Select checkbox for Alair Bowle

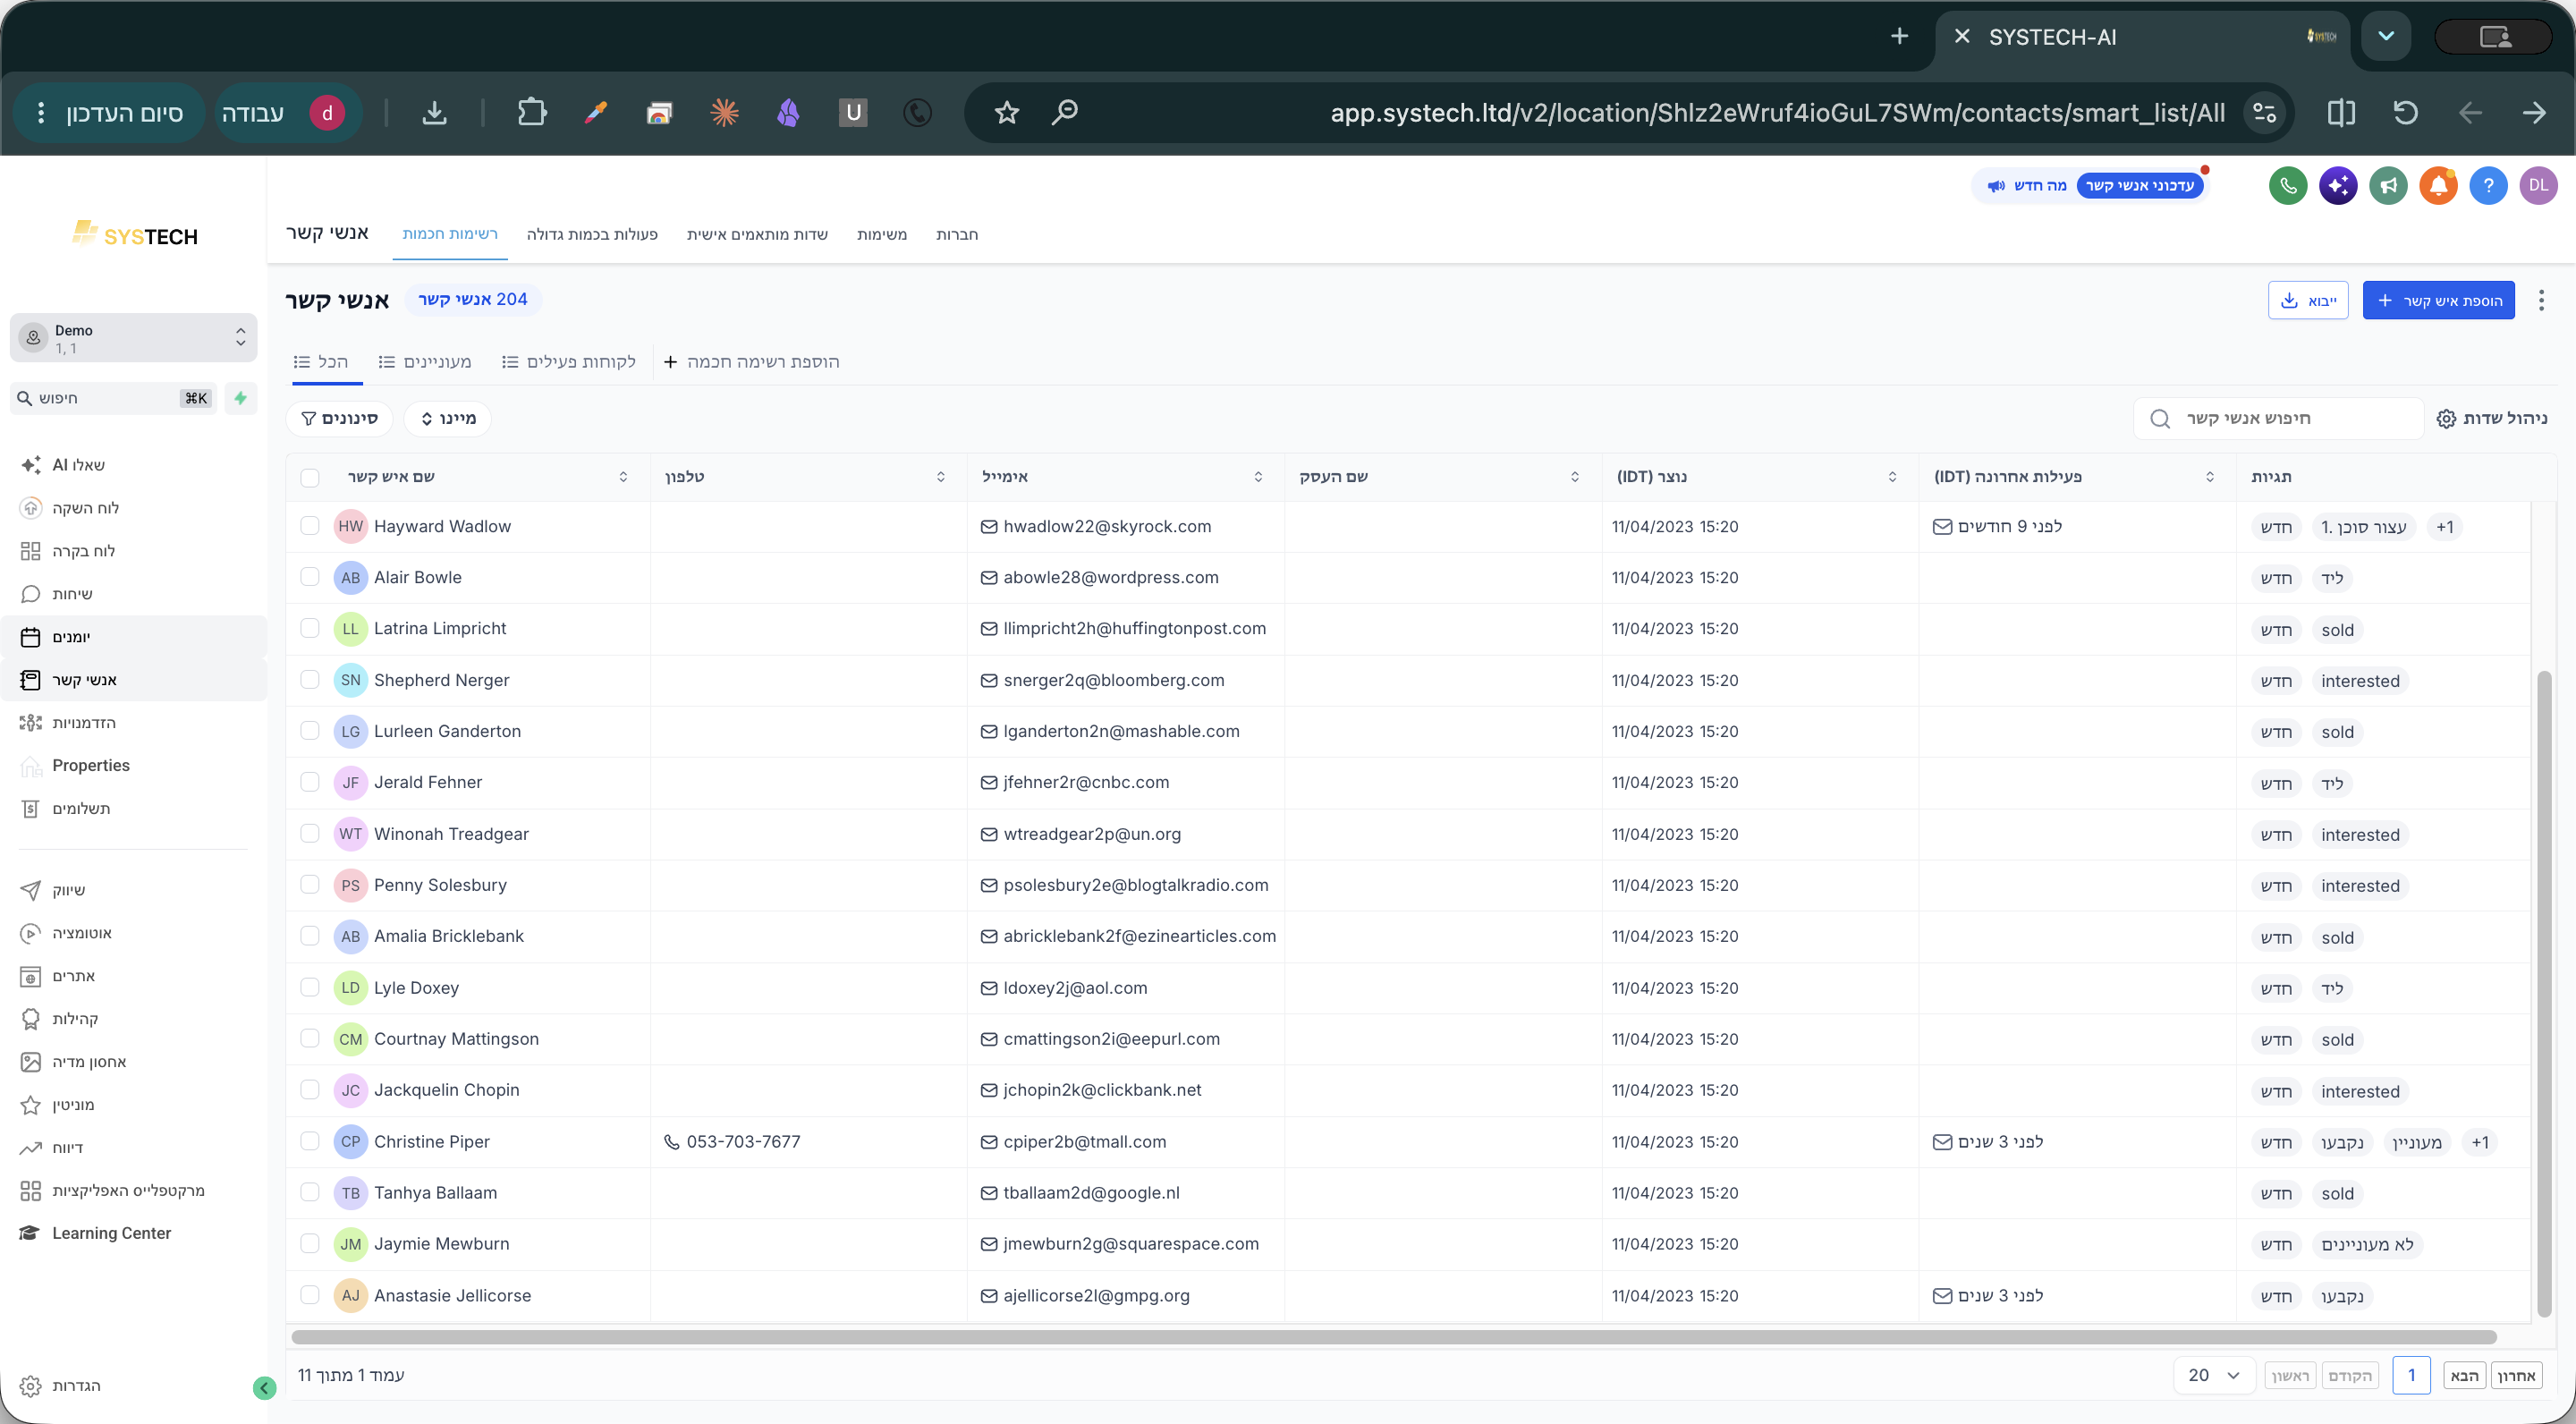[310, 577]
